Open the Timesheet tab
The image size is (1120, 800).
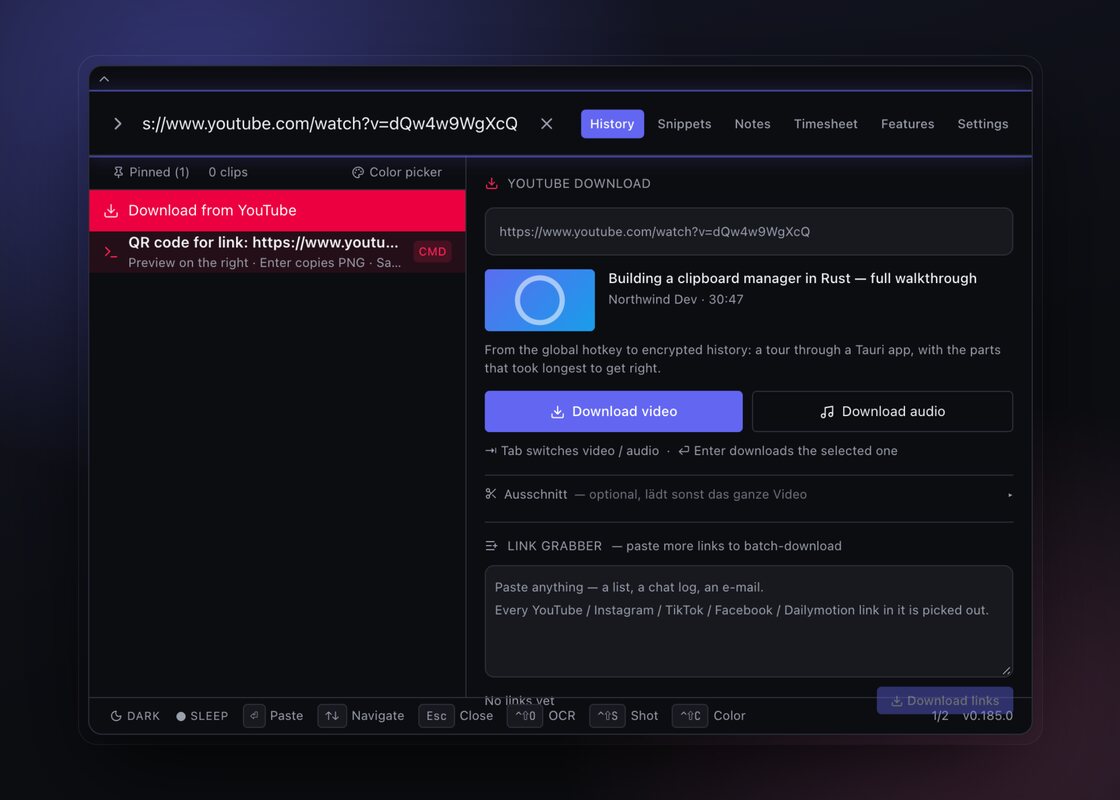(x=826, y=124)
